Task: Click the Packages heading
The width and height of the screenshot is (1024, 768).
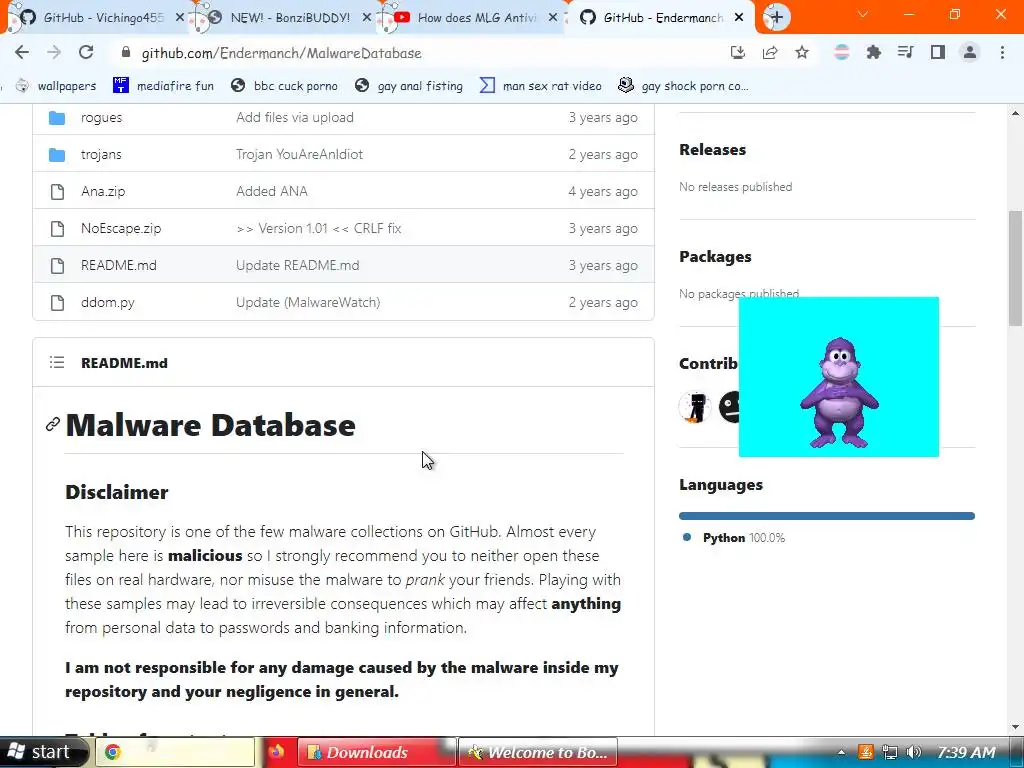Action: pos(715,257)
